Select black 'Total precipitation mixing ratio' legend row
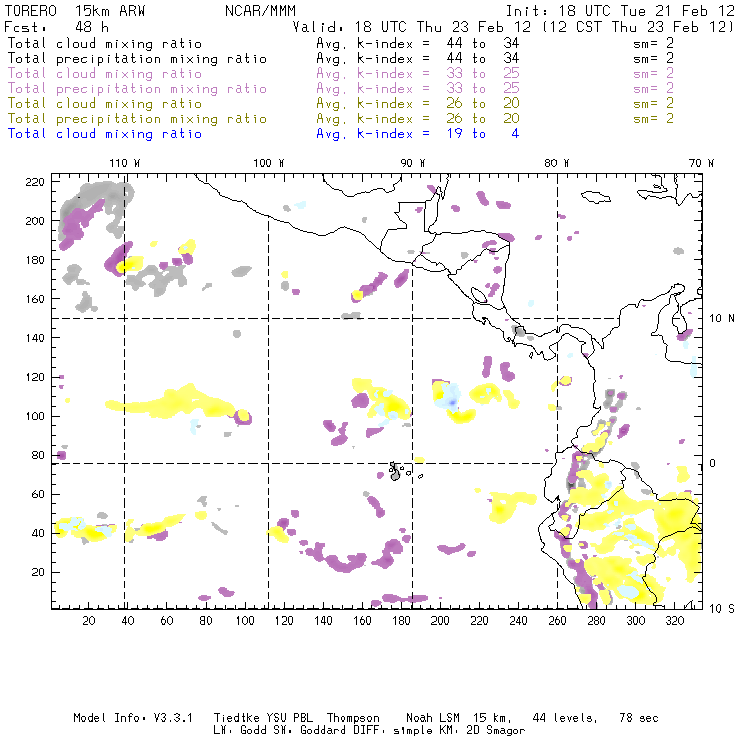This screenshot has height=740, width=740. coord(341,59)
